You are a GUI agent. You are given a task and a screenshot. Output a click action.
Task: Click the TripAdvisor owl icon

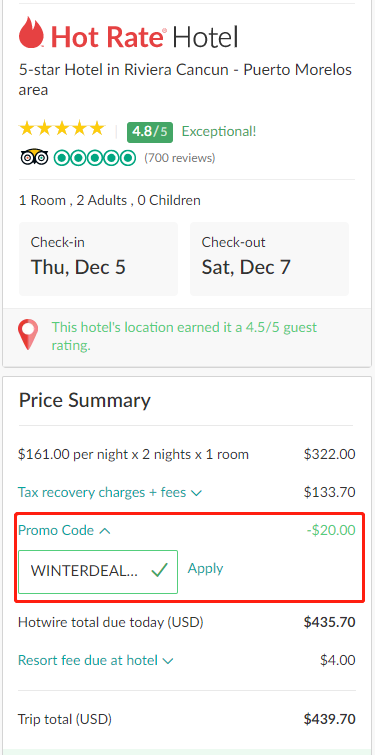(x=35, y=157)
